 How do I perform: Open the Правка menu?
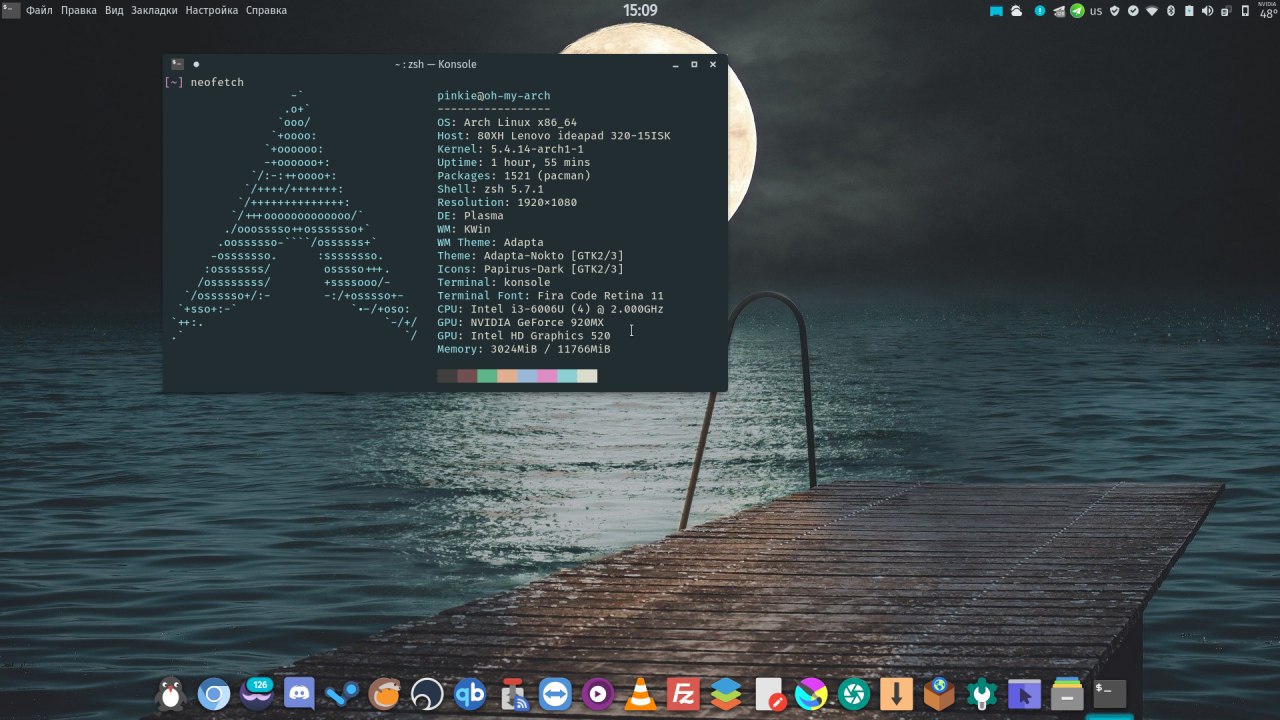(79, 10)
